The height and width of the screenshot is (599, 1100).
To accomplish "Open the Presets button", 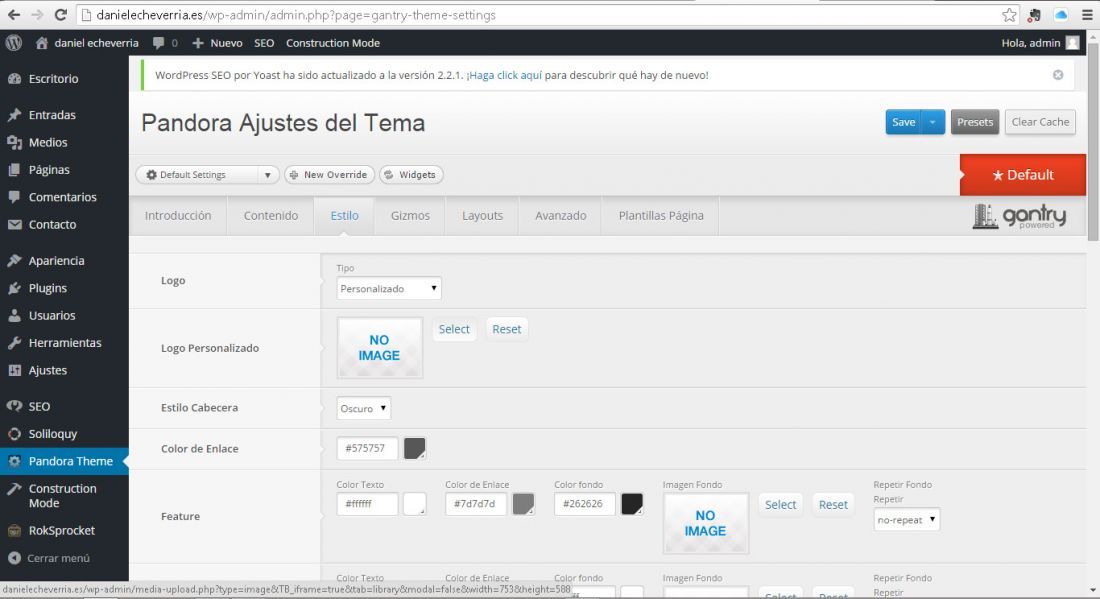I will [975, 122].
